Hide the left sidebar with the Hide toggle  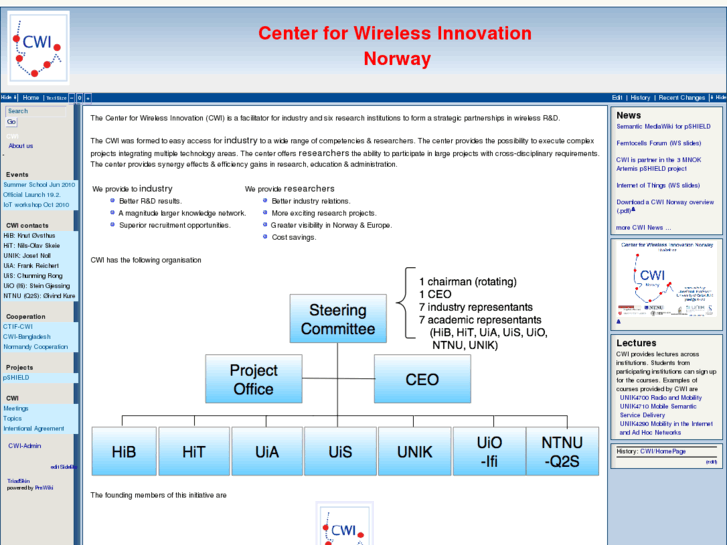coord(8,97)
